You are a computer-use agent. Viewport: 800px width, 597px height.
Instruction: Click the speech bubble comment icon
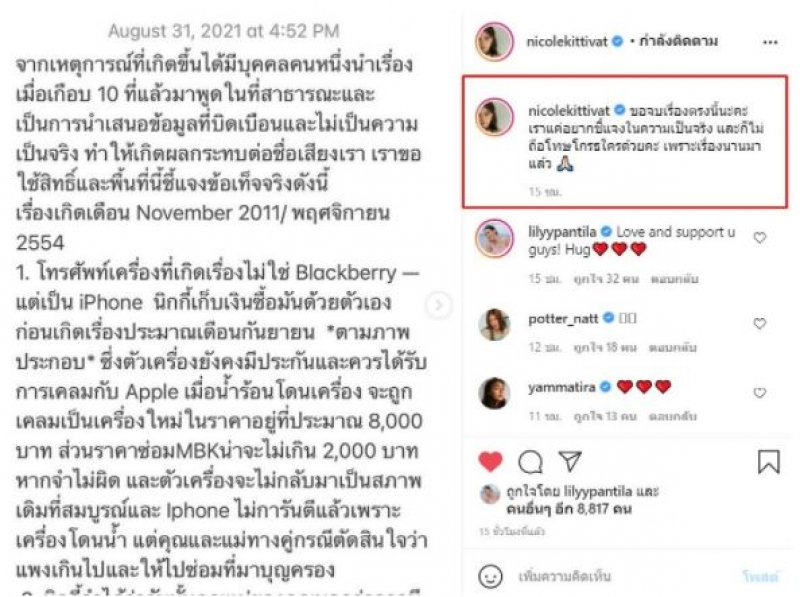click(530, 462)
